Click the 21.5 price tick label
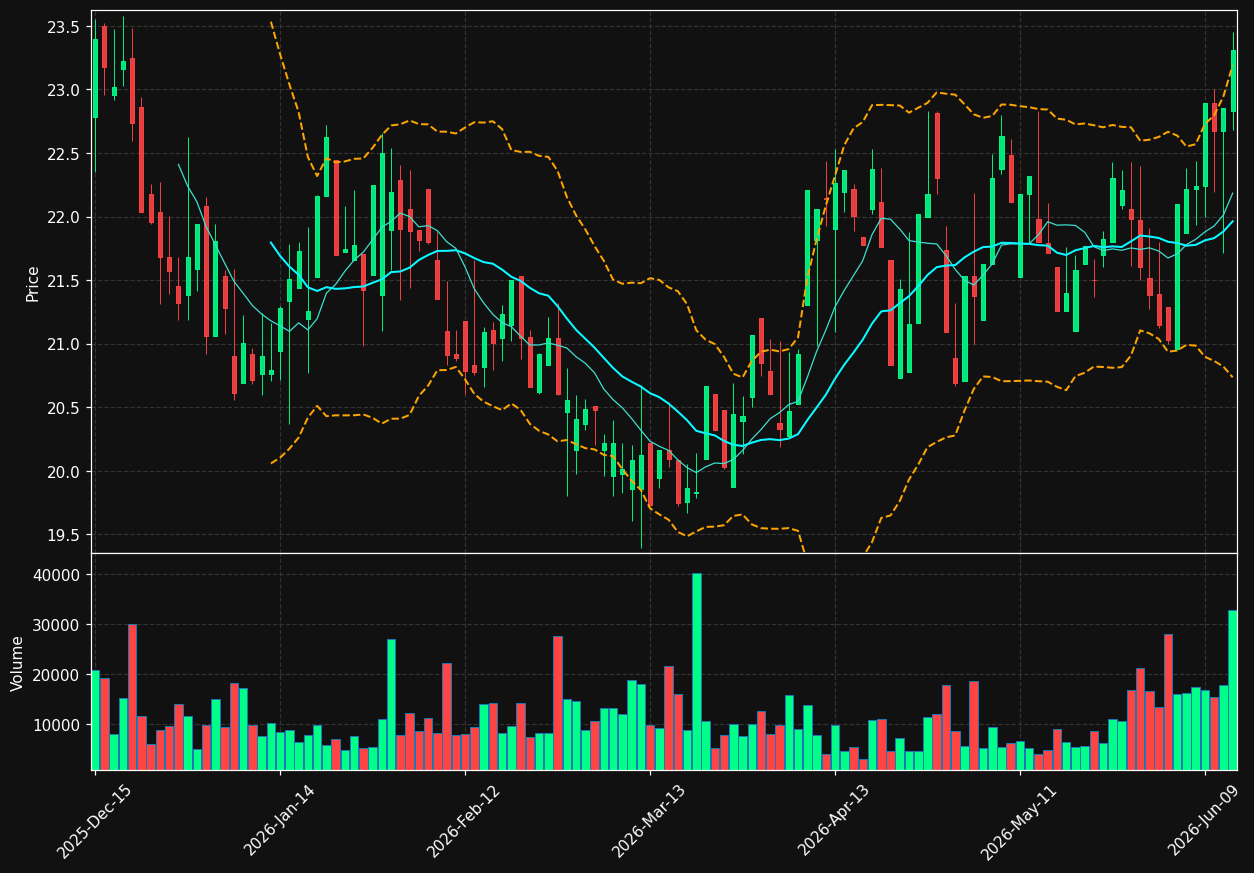Viewport: 1254px width, 873px height. click(63, 281)
